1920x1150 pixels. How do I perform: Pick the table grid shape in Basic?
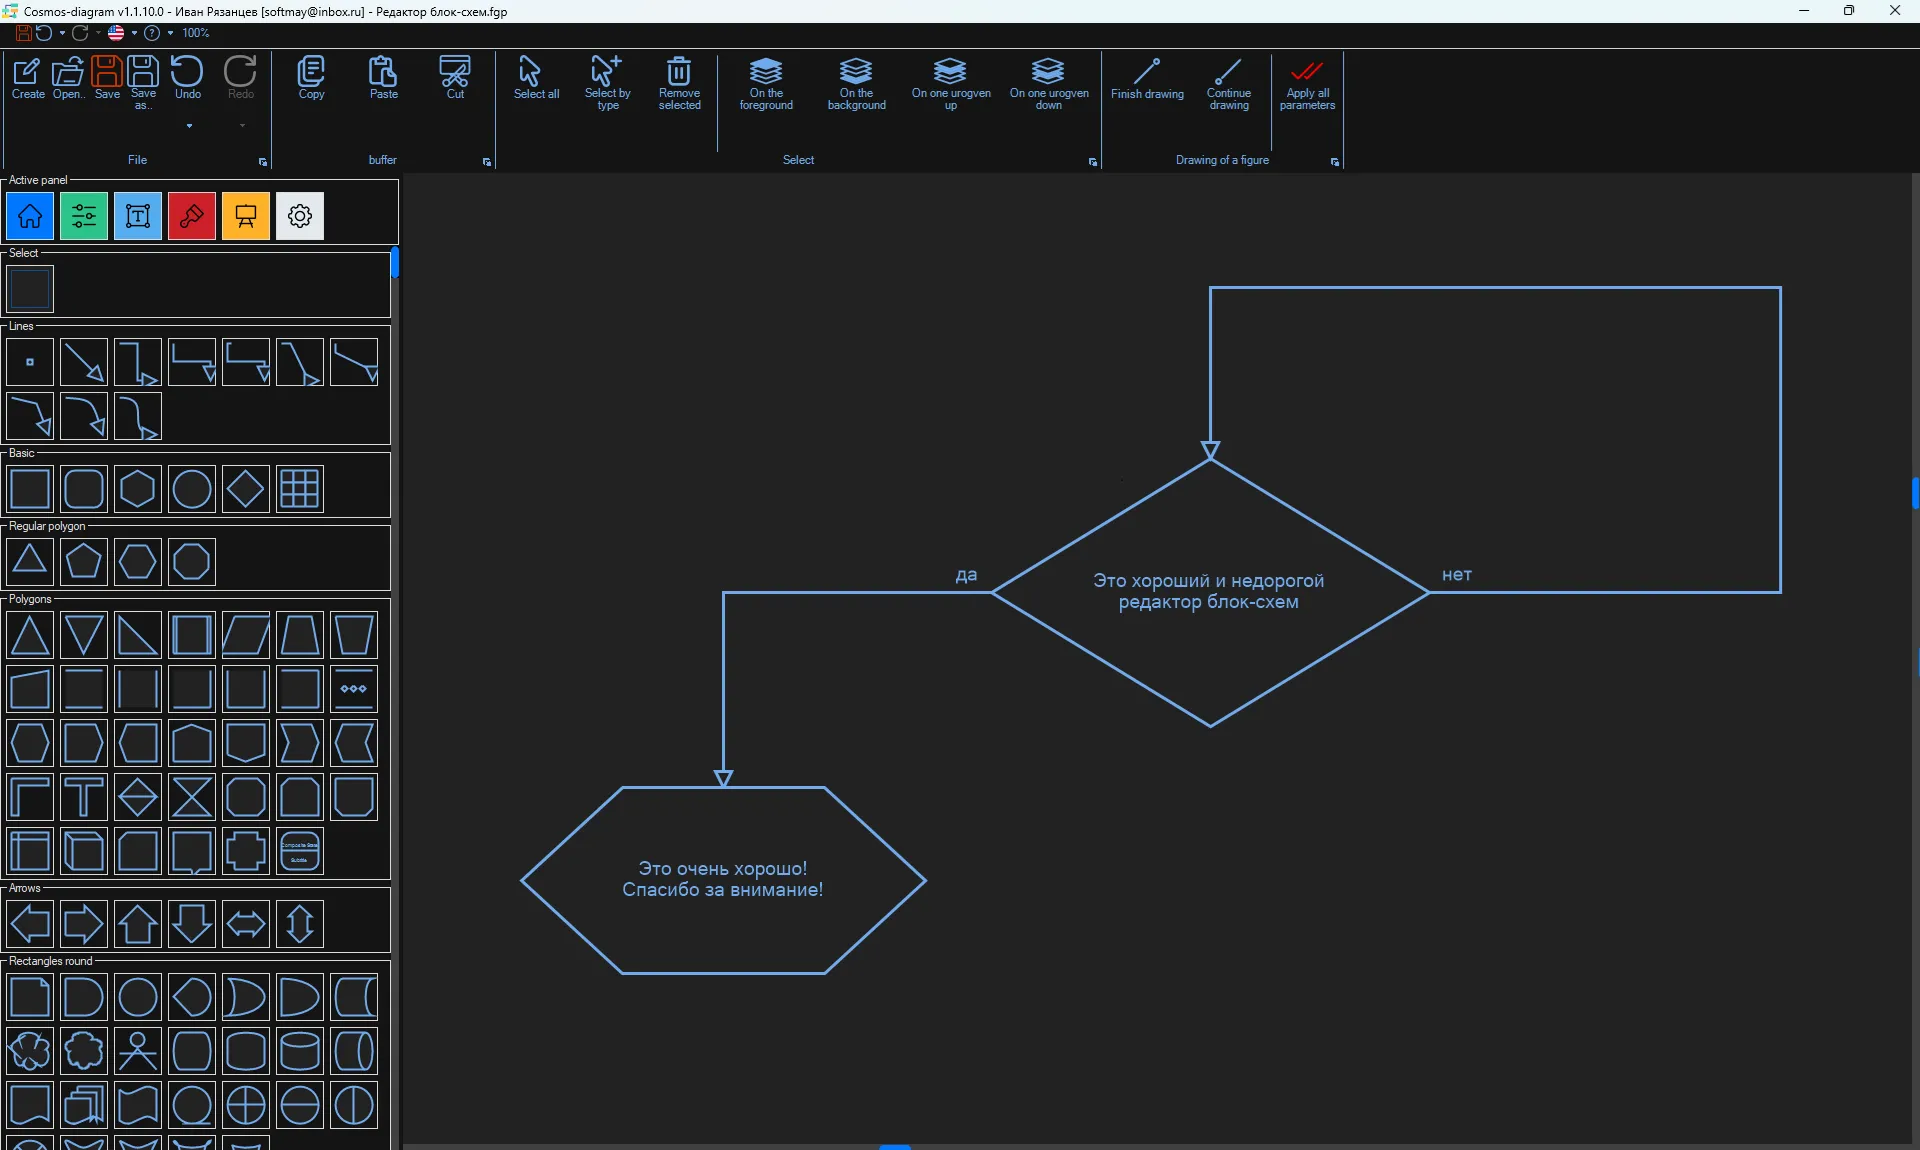tap(299, 489)
